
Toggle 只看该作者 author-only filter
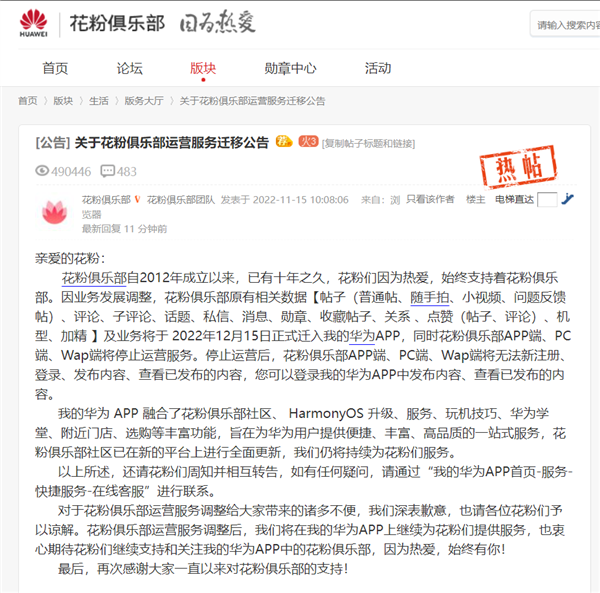[x=430, y=199]
